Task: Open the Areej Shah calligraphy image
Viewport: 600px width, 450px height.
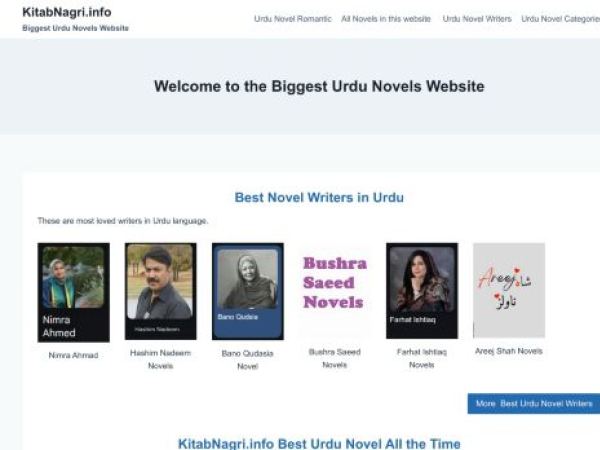Action: (x=509, y=290)
